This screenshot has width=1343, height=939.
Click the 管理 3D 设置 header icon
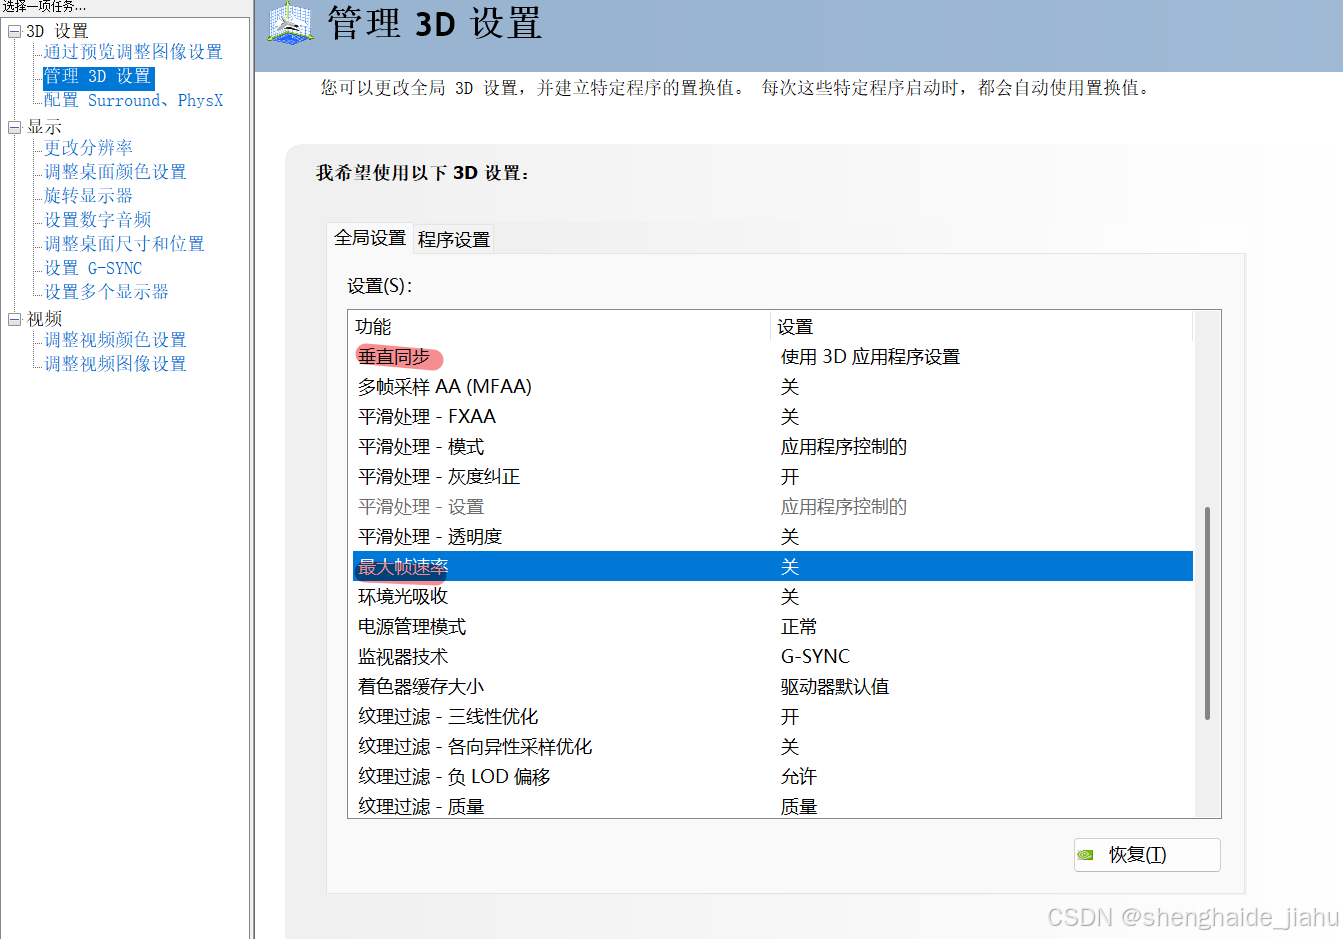click(291, 24)
